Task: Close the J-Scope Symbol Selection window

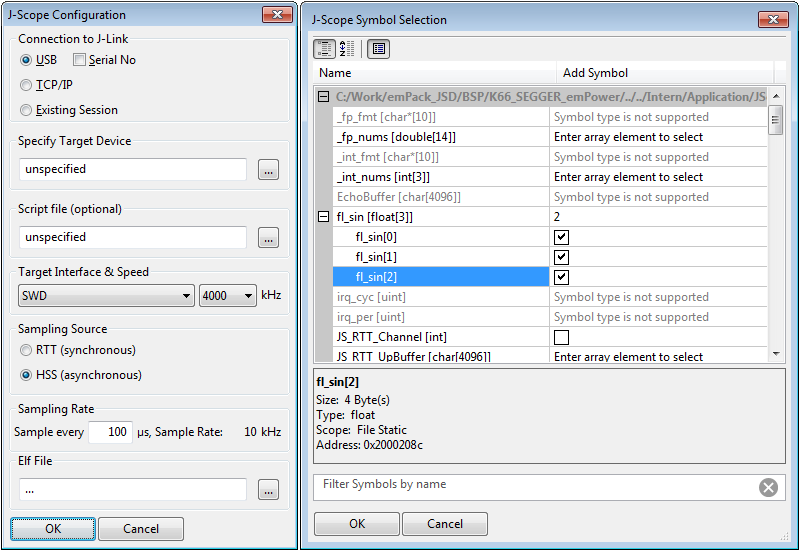Action: (771, 18)
